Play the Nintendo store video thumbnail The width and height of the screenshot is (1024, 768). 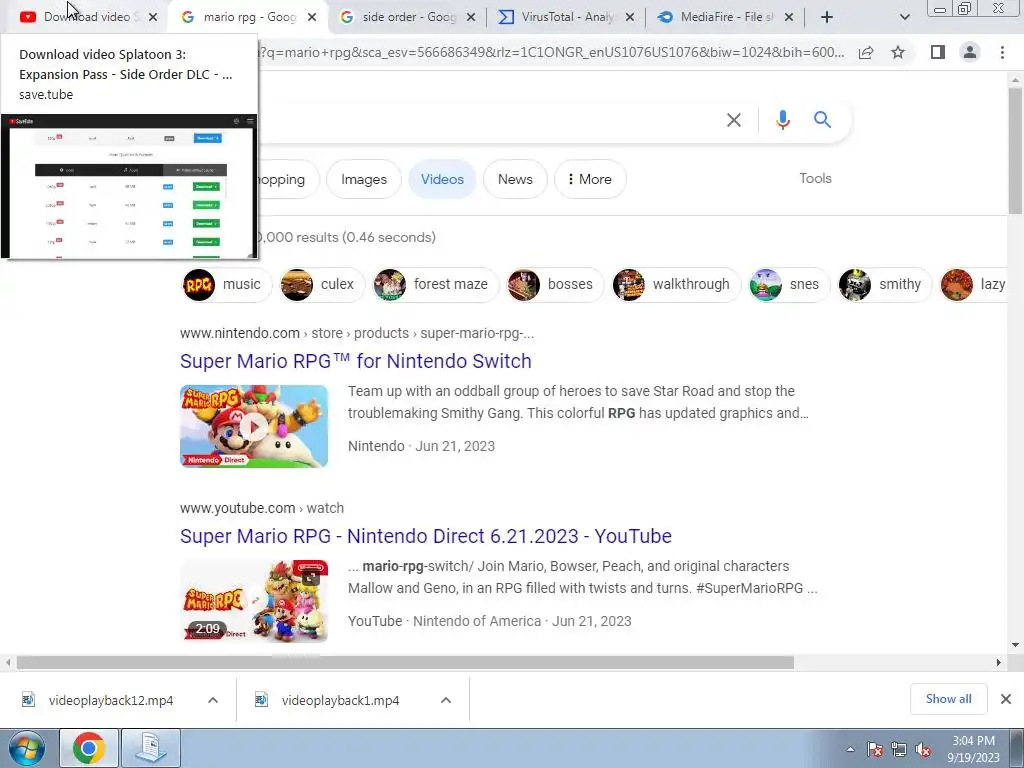pyautogui.click(x=254, y=426)
